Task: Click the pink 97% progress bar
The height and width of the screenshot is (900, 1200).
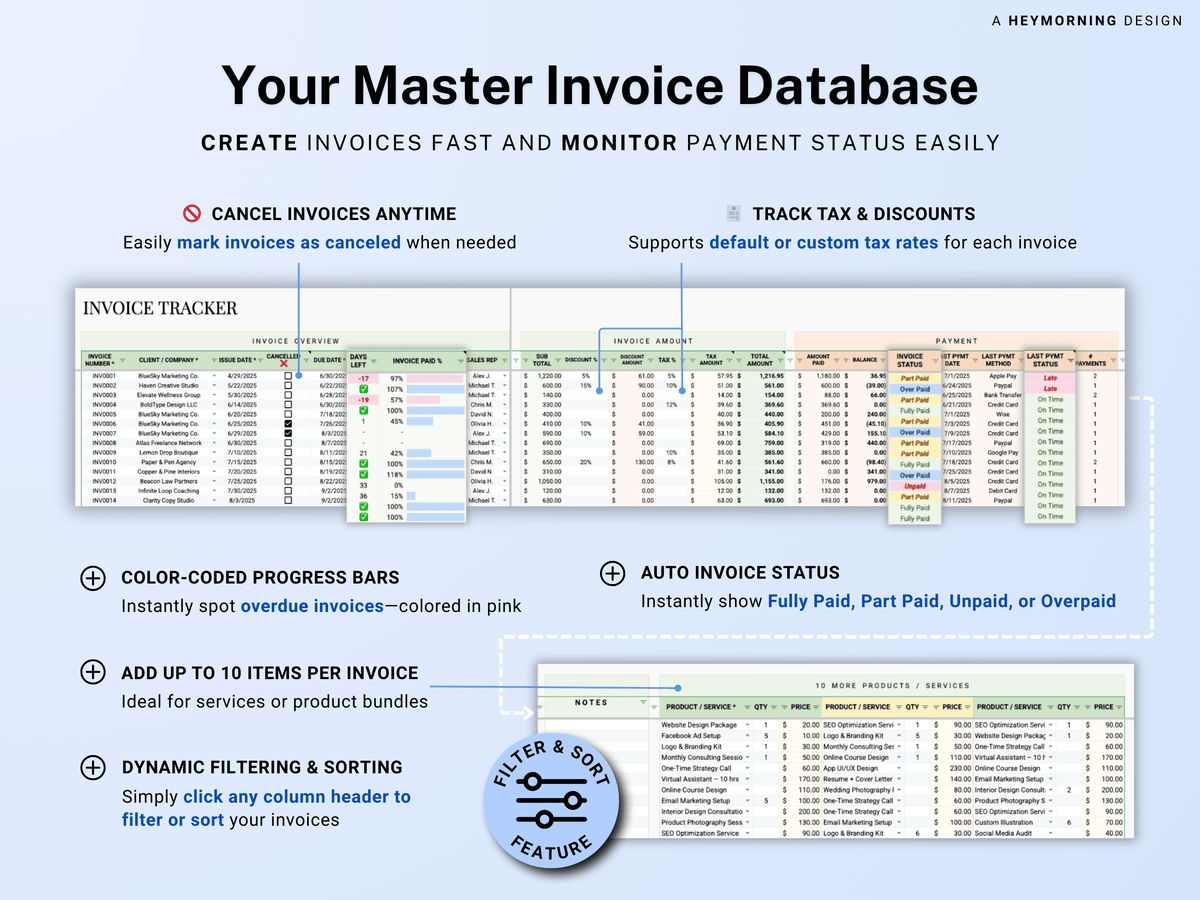Action: (435, 379)
